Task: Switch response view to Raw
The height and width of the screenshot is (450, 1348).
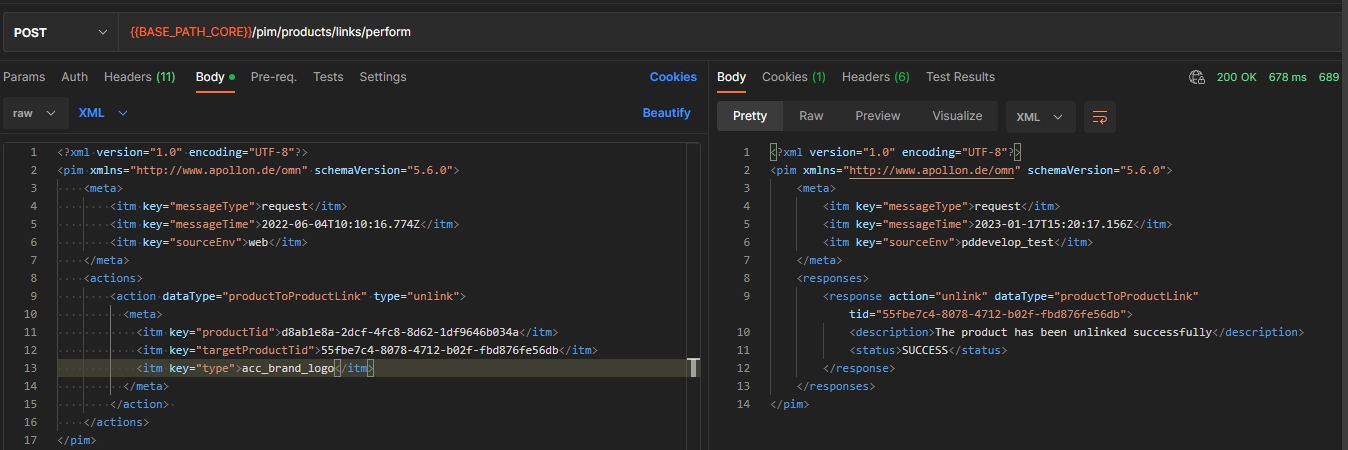Action: 811,116
